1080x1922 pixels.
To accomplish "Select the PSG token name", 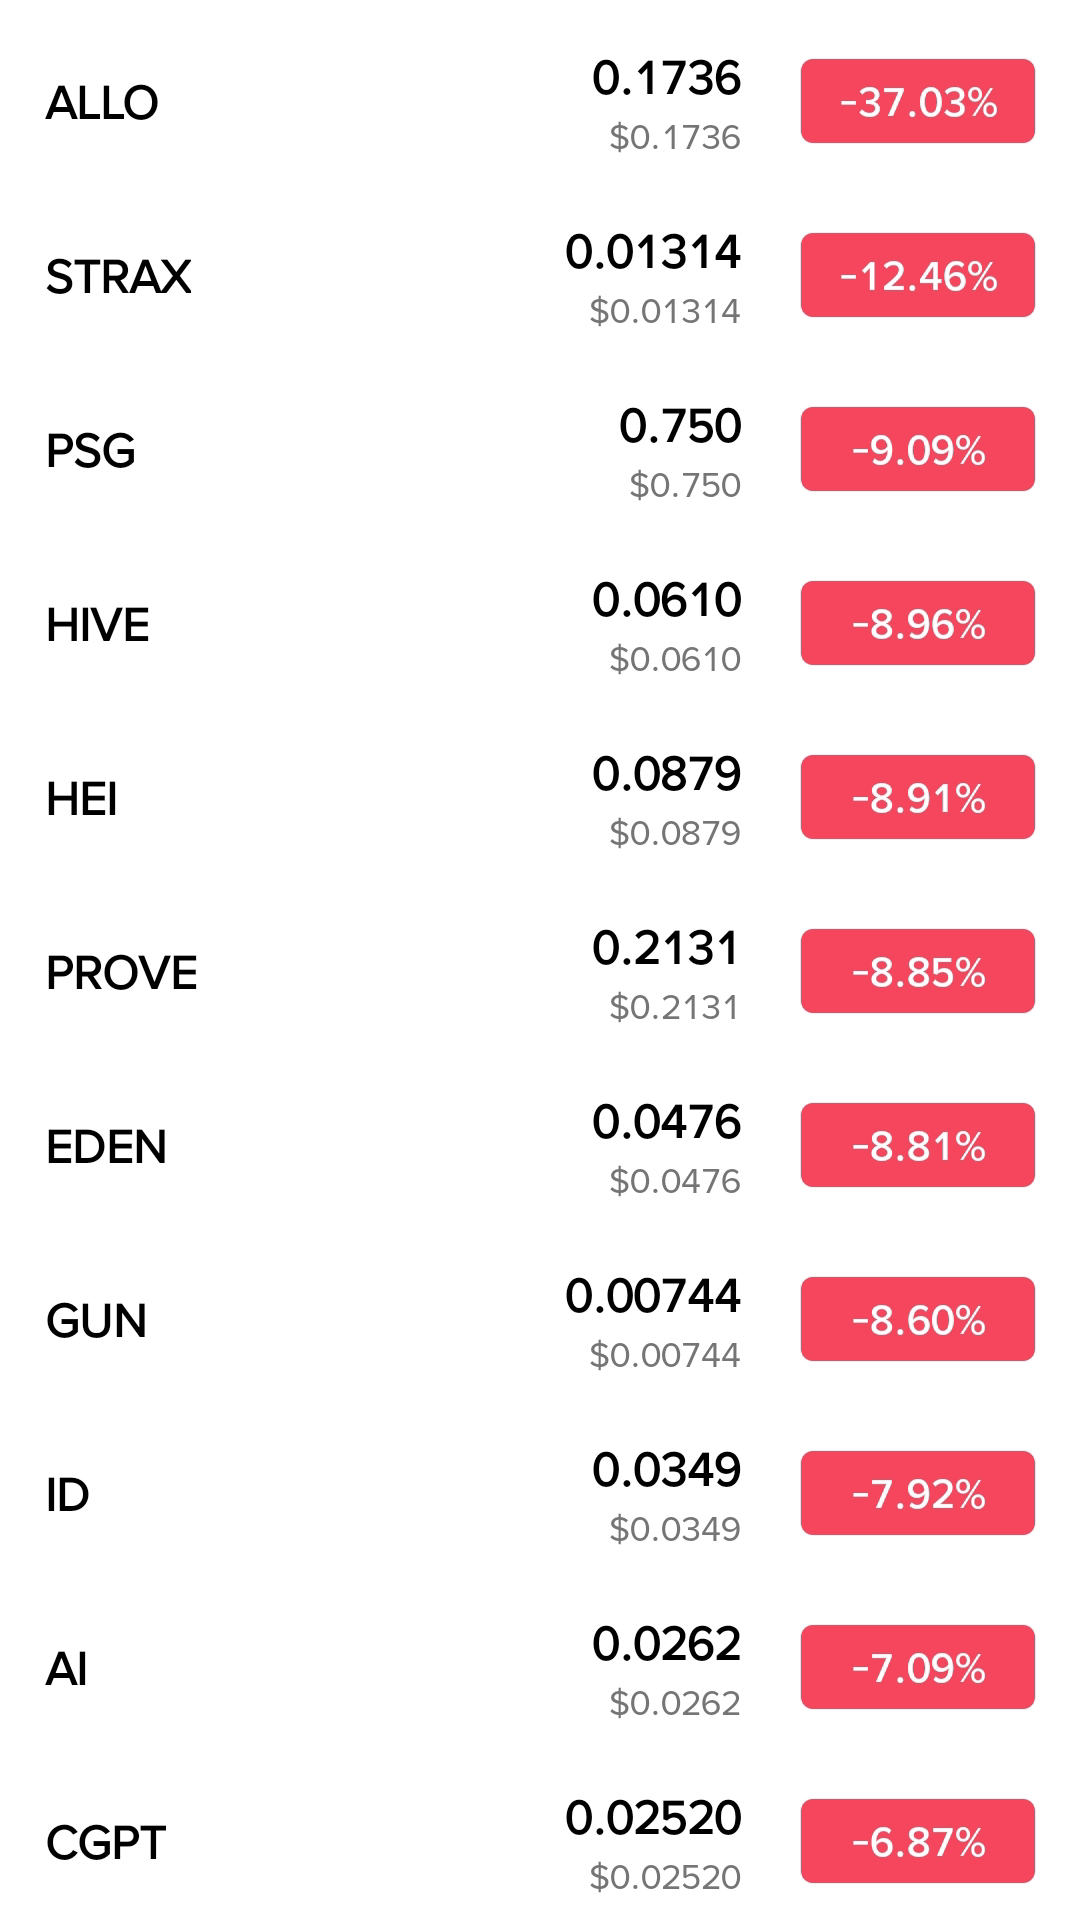I will pyautogui.click(x=91, y=450).
